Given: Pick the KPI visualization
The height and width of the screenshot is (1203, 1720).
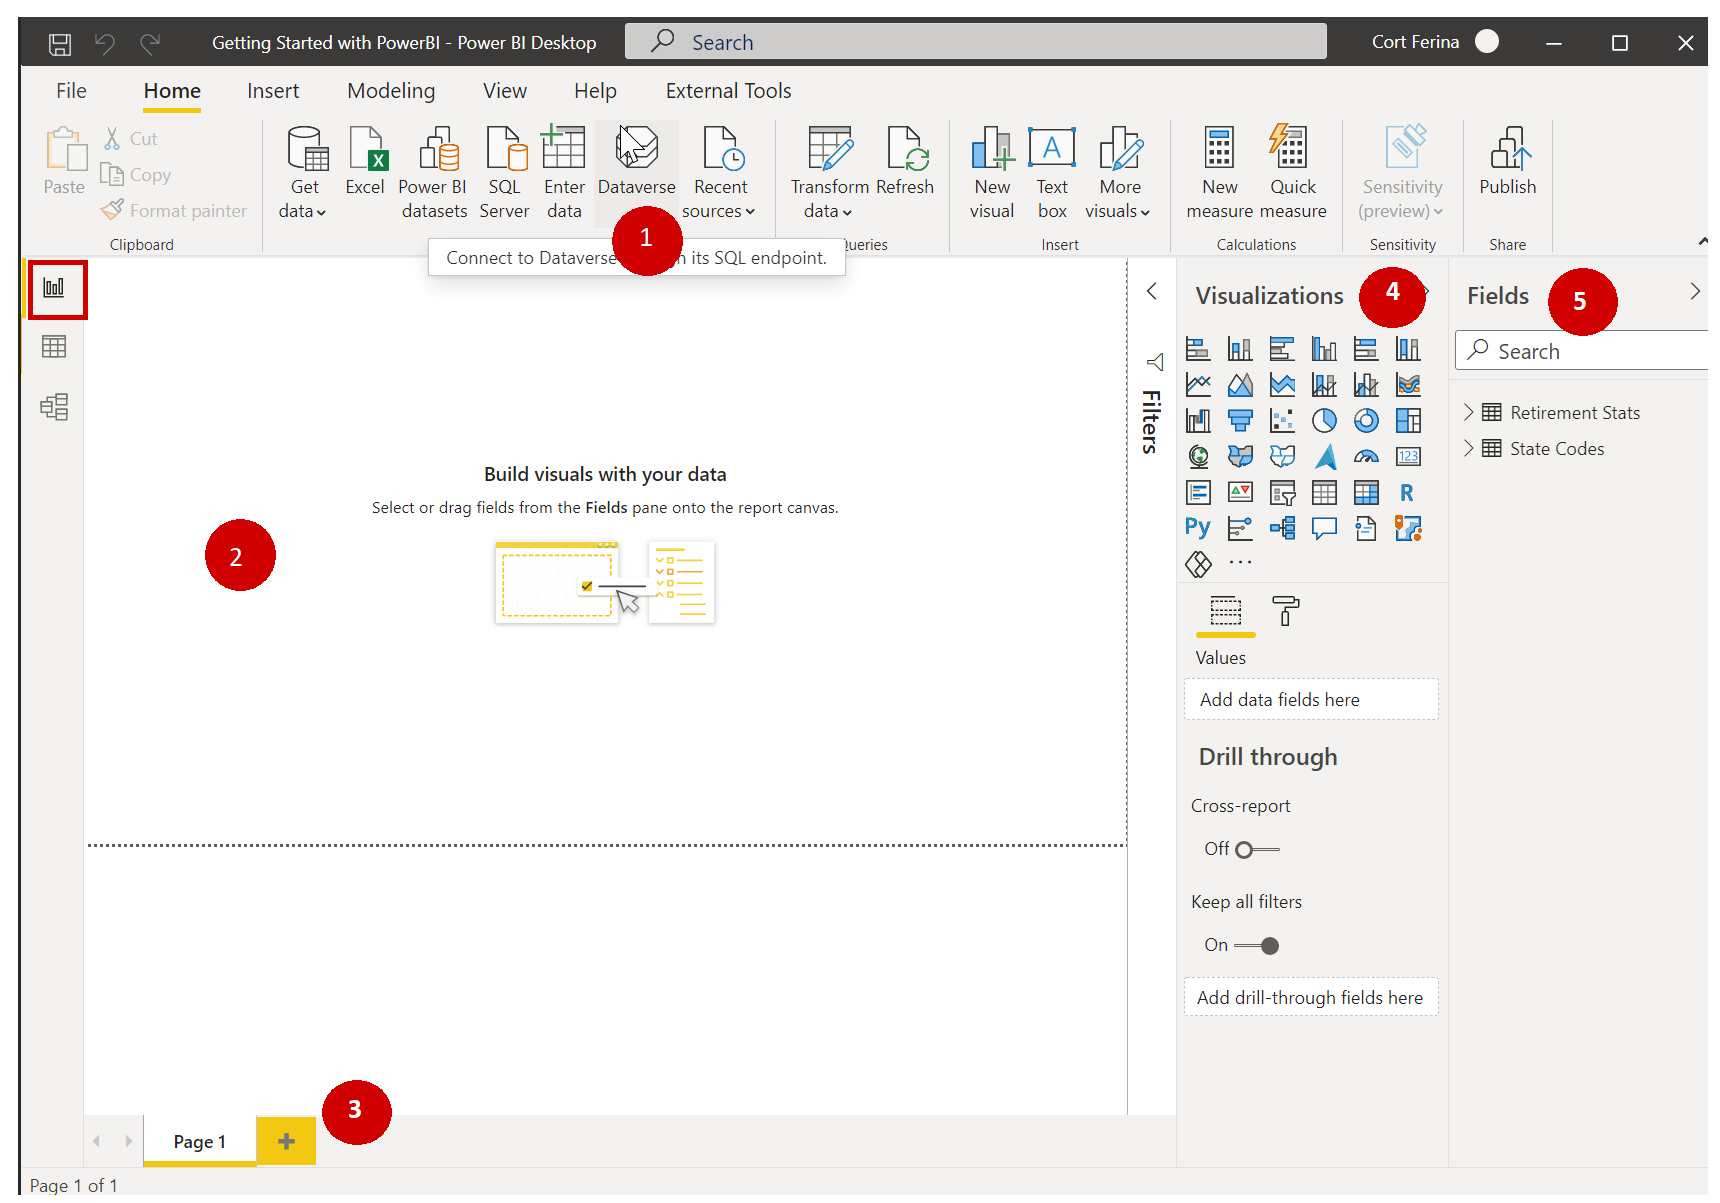Looking at the screenshot, I should pos(1240,493).
